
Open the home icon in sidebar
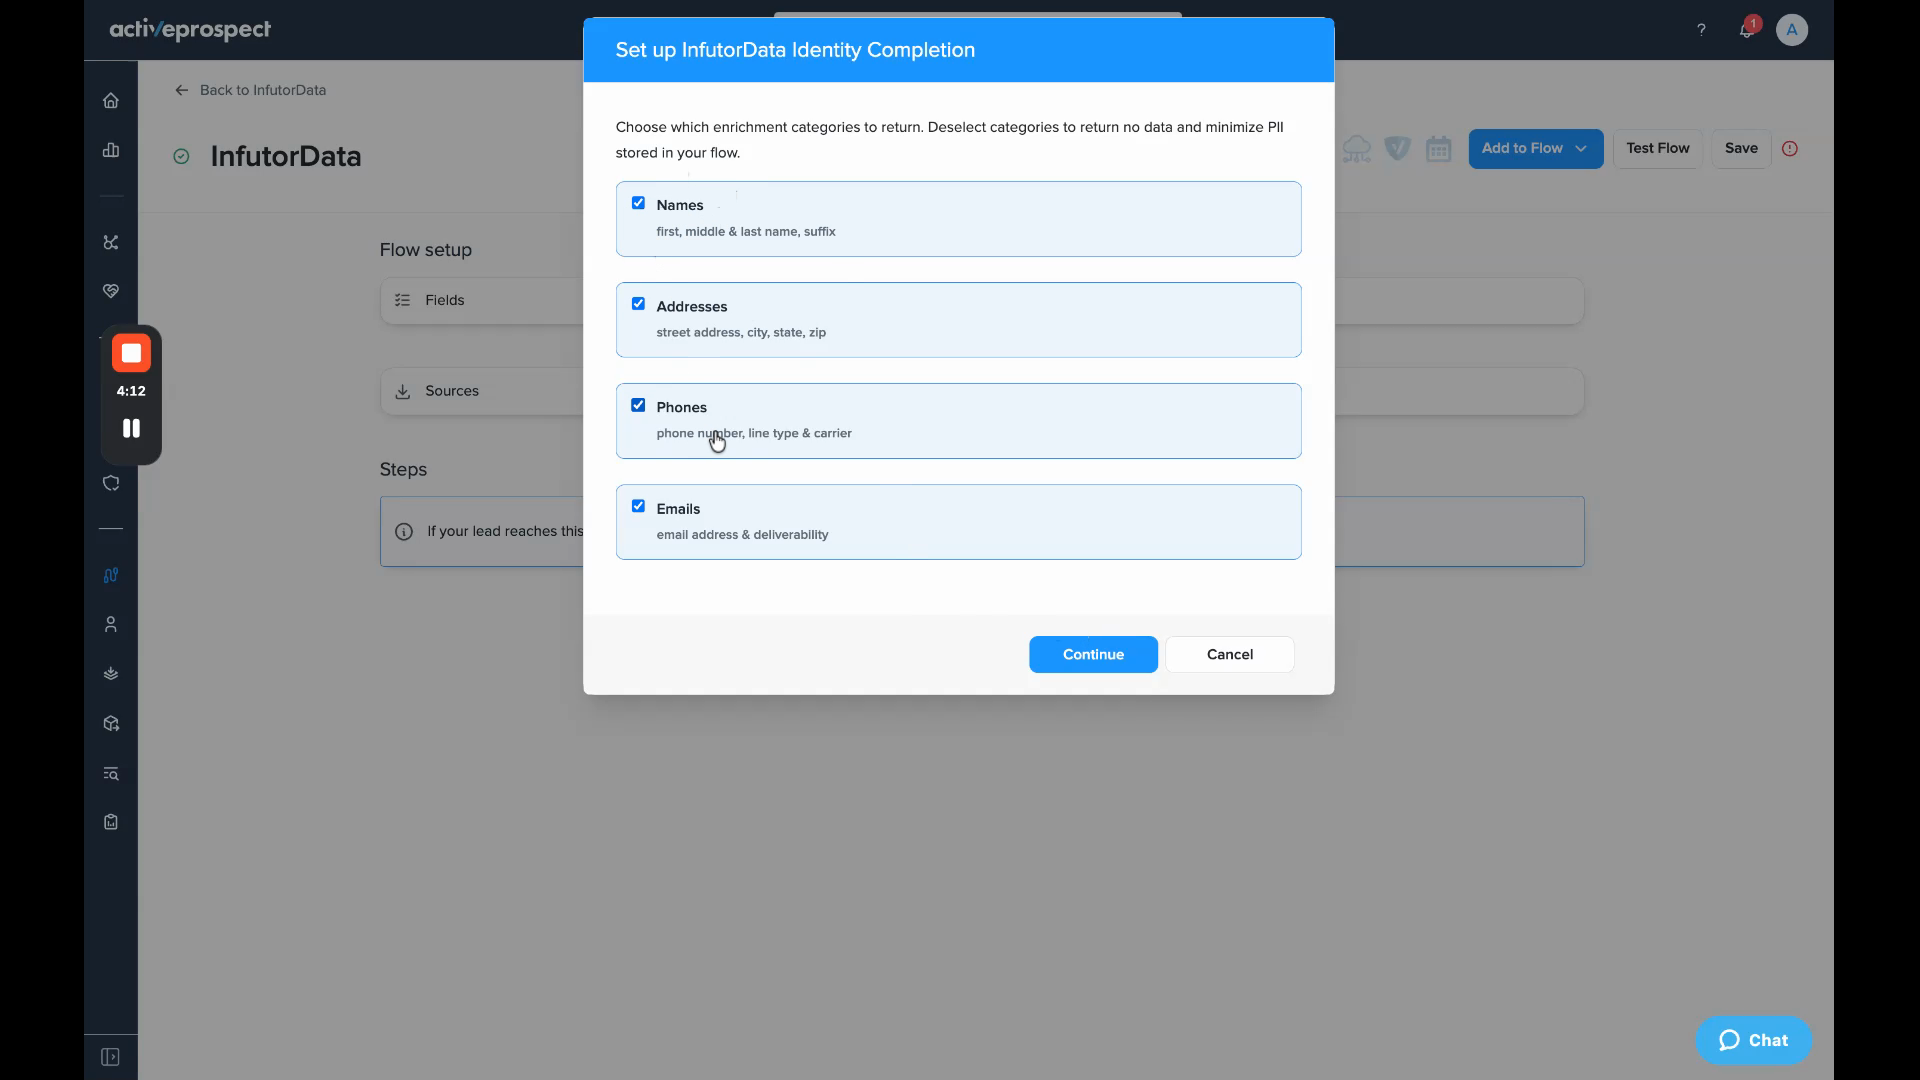coord(111,100)
